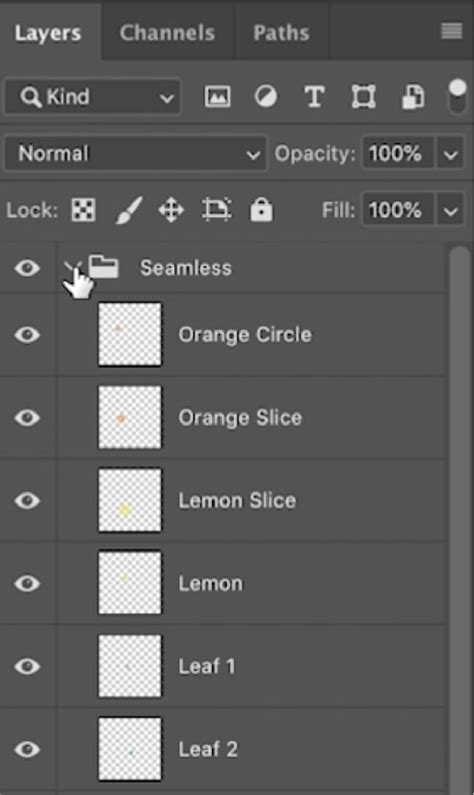Filter for shape layers icon
The width and height of the screenshot is (474, 795).
(363, 96)
